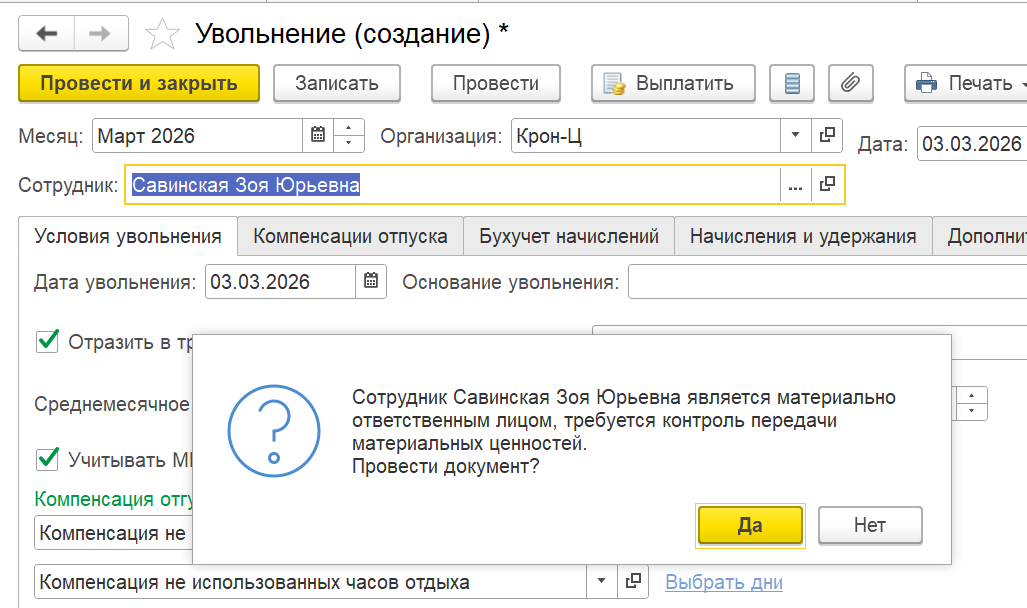Open calendar for Дата увольнения
The width and height of the screenshot is (1027, 608).
click(x=371, y=282)
